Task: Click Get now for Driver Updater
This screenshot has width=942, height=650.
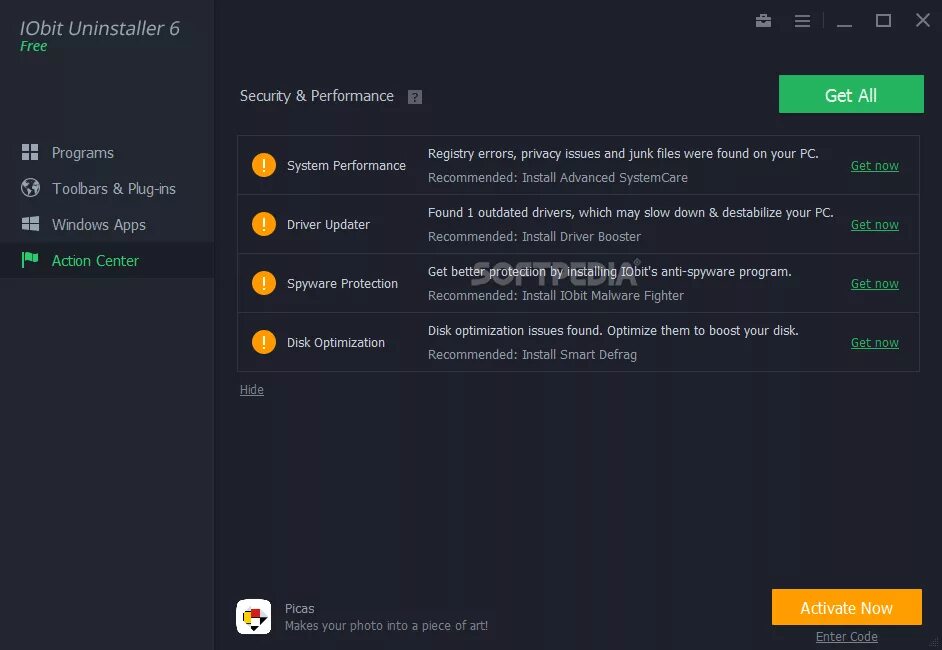Action: [875, 224]
